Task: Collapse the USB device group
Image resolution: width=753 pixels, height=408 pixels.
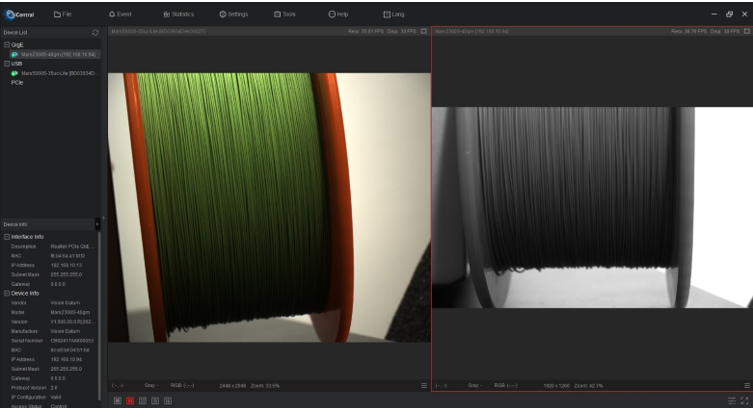Action: [6, 63]
